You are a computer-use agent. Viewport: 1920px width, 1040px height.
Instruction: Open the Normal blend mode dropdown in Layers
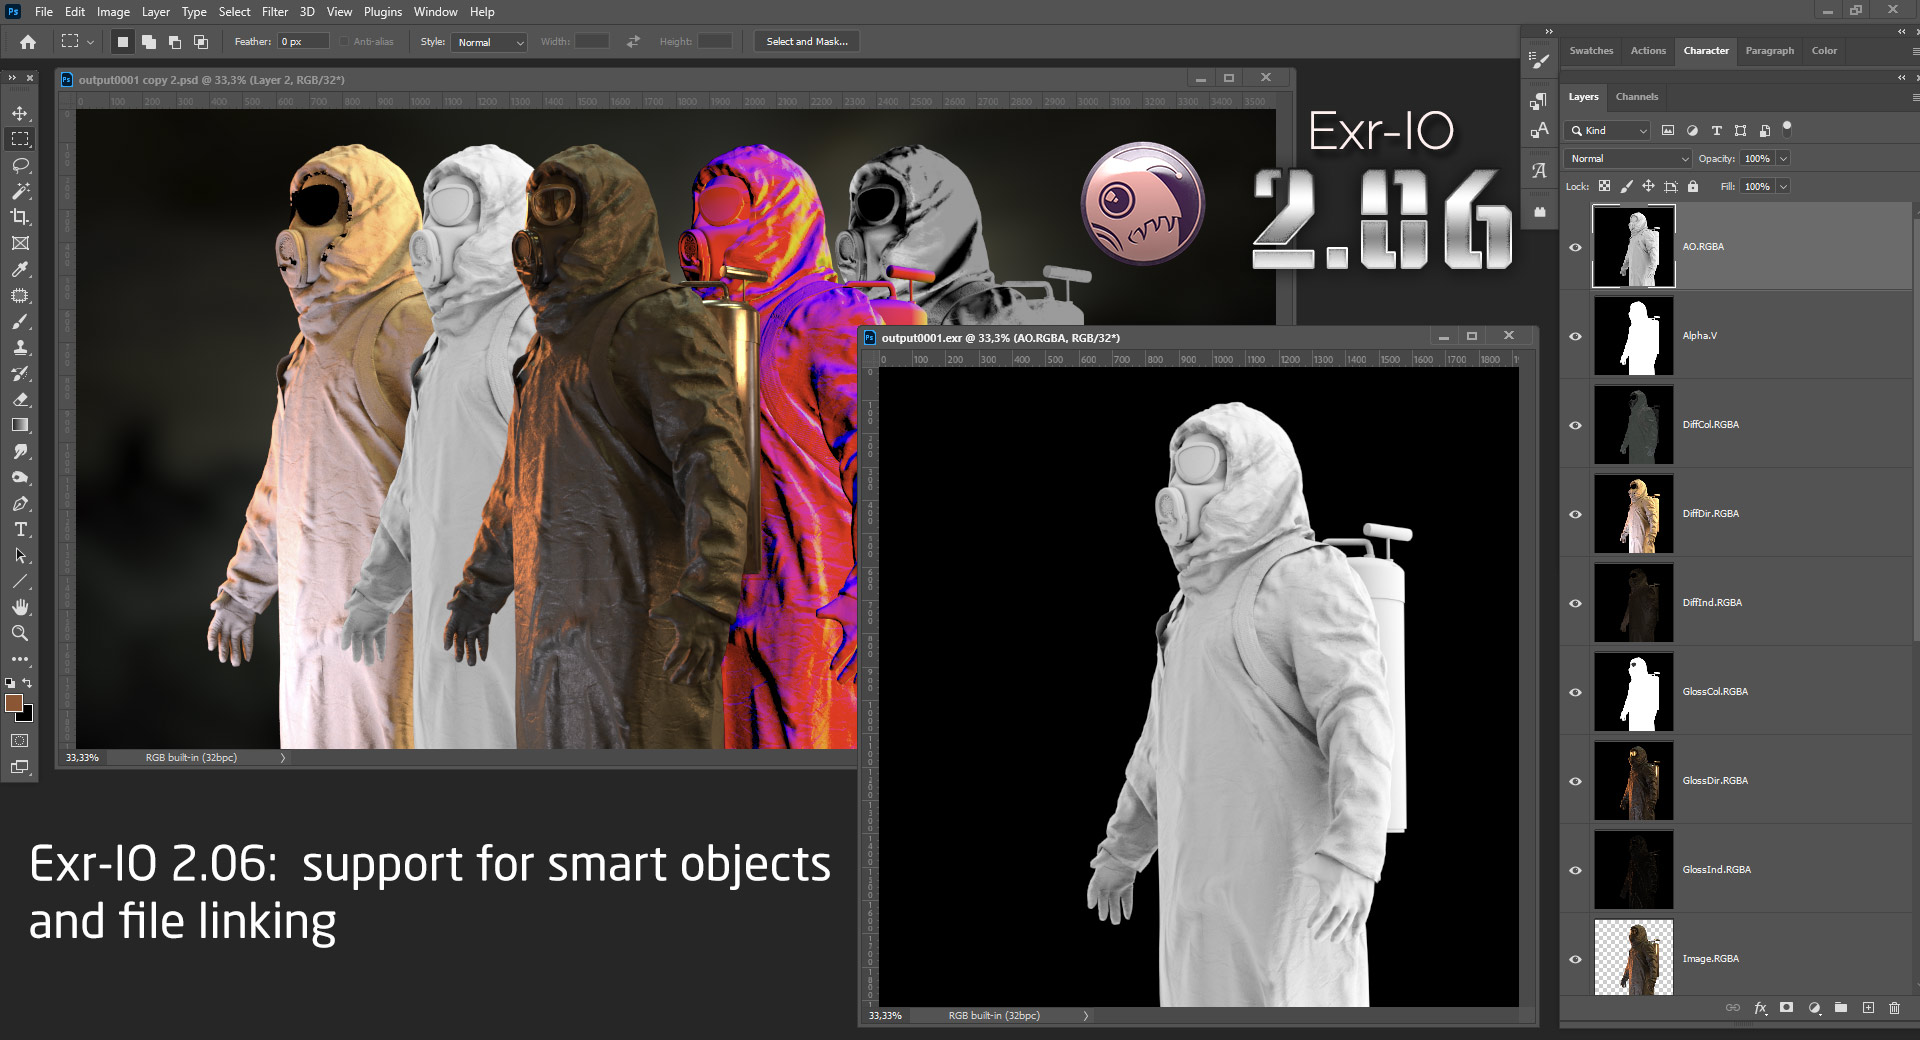pos(1628,158)
